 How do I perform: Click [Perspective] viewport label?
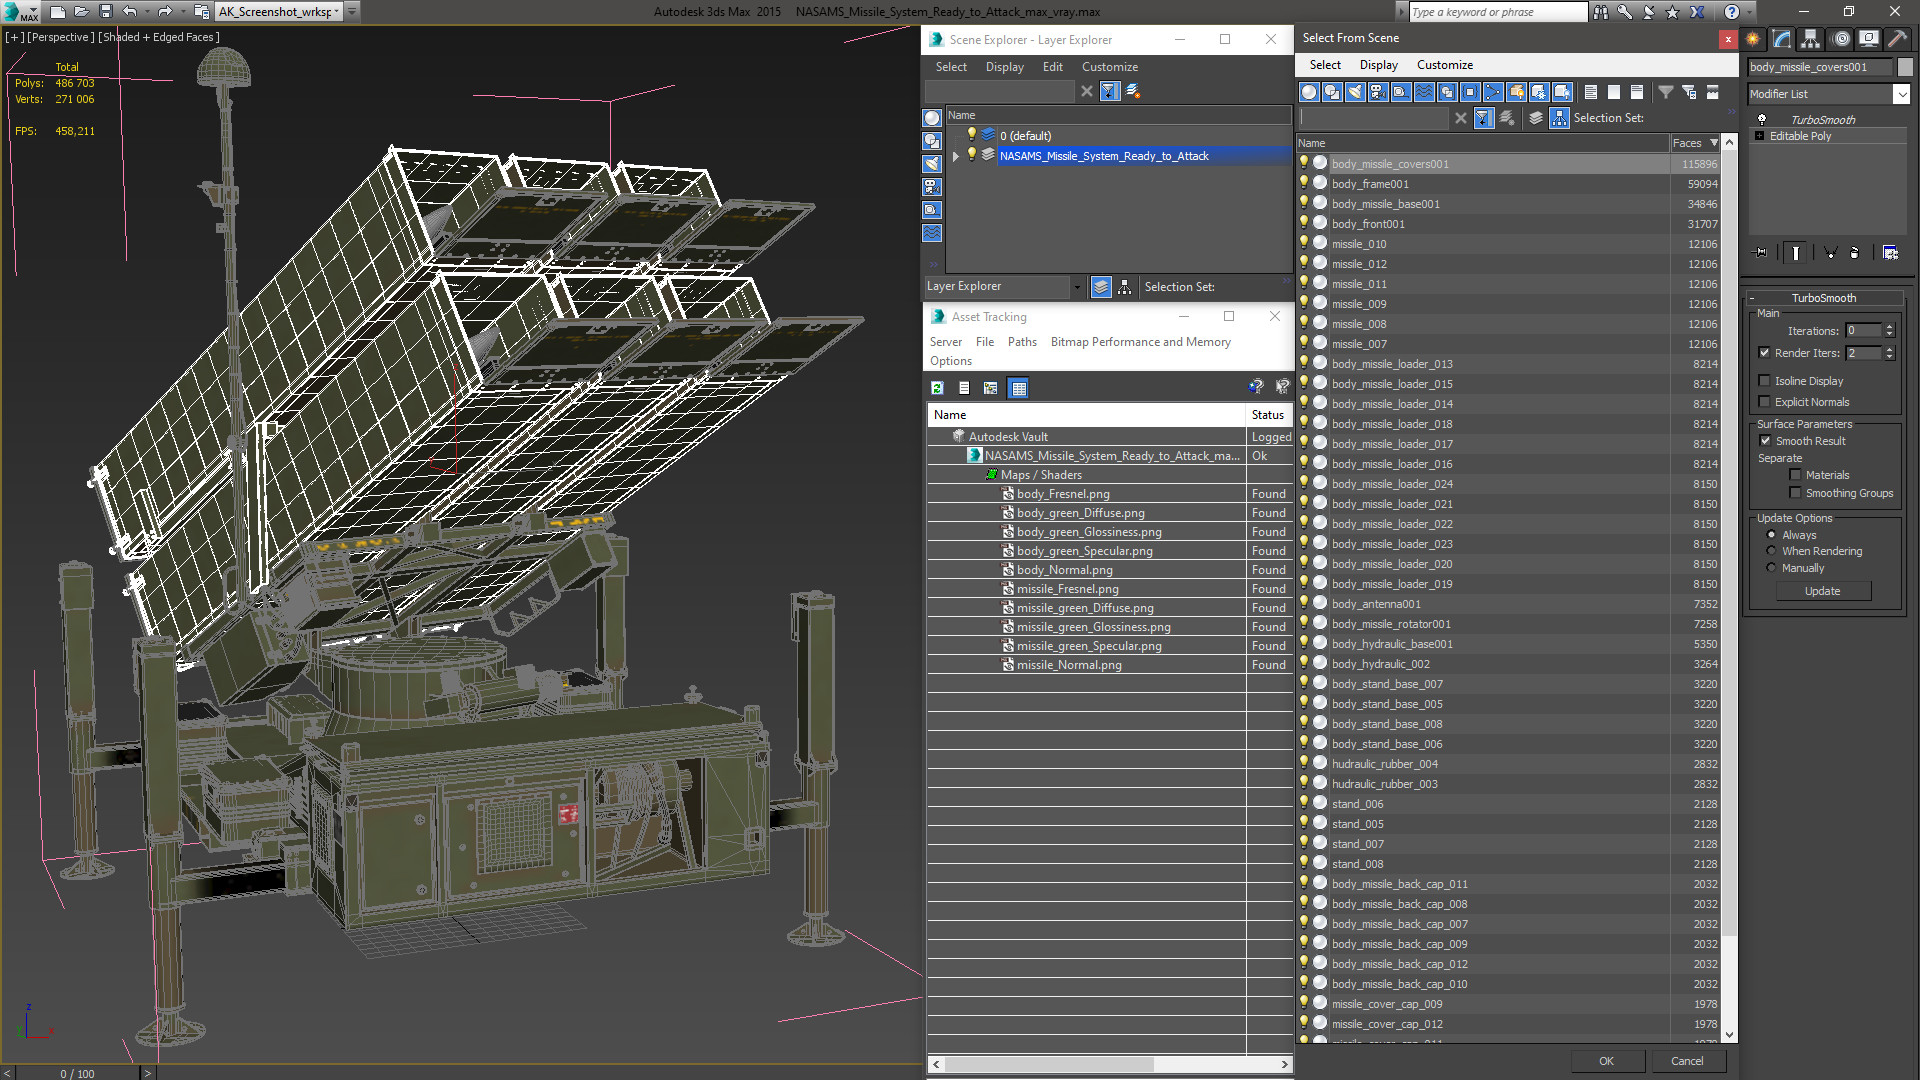[60, 37]
